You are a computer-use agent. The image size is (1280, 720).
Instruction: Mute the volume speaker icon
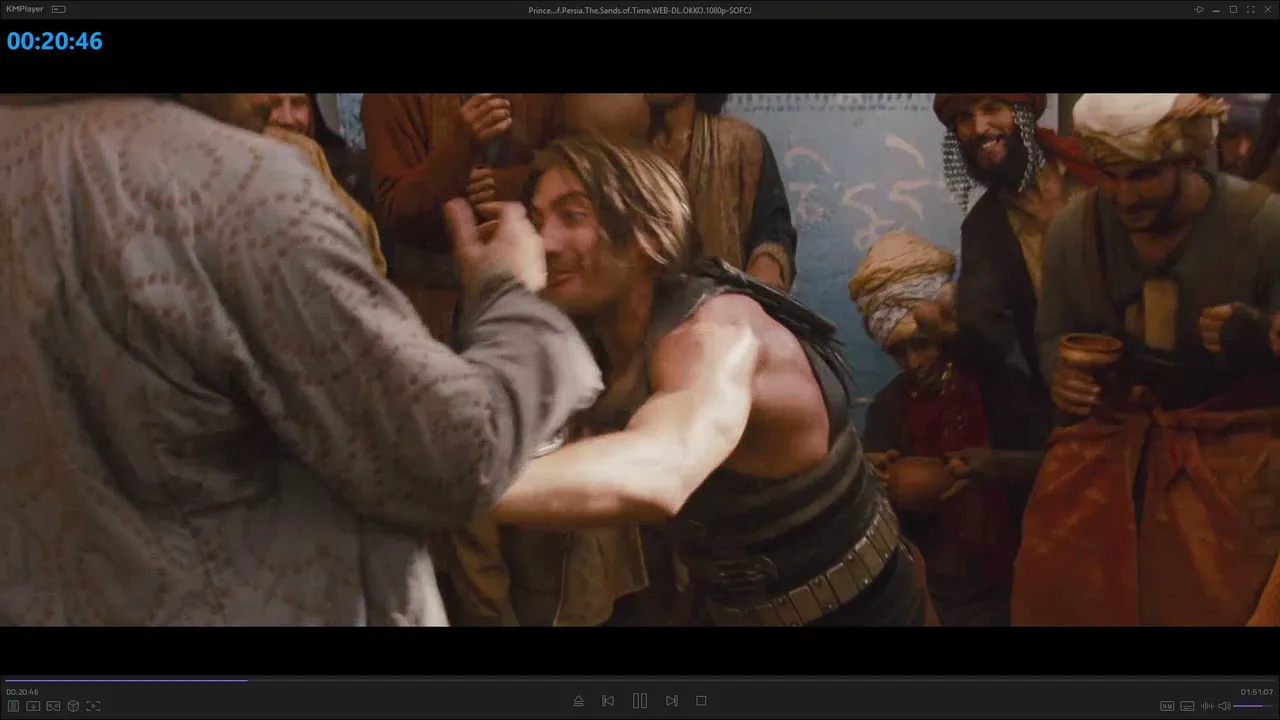1224,706
